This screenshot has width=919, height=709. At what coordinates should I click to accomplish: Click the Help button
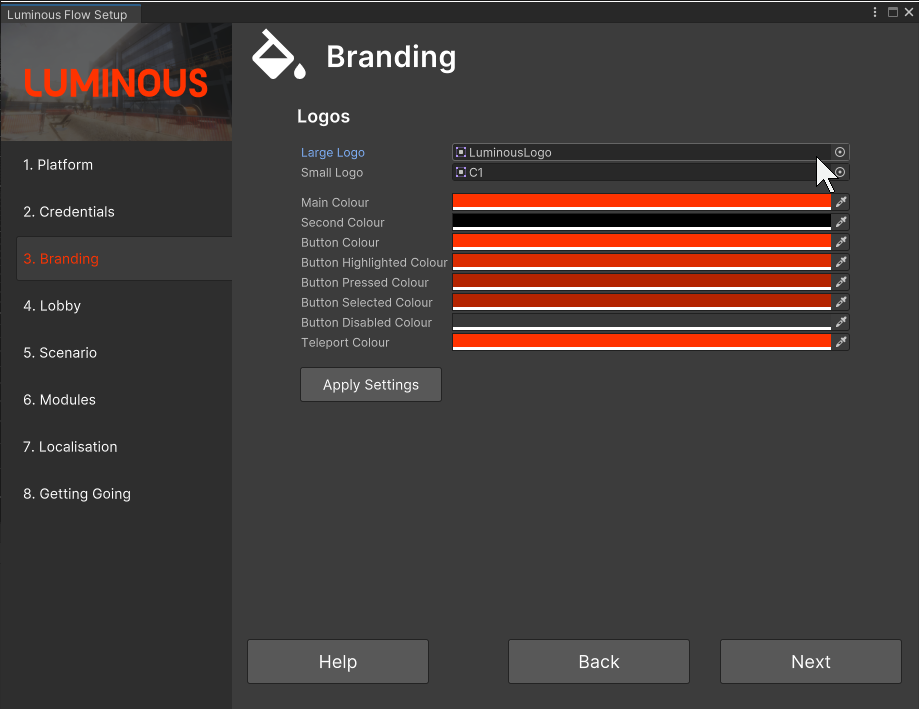point(337,662)
